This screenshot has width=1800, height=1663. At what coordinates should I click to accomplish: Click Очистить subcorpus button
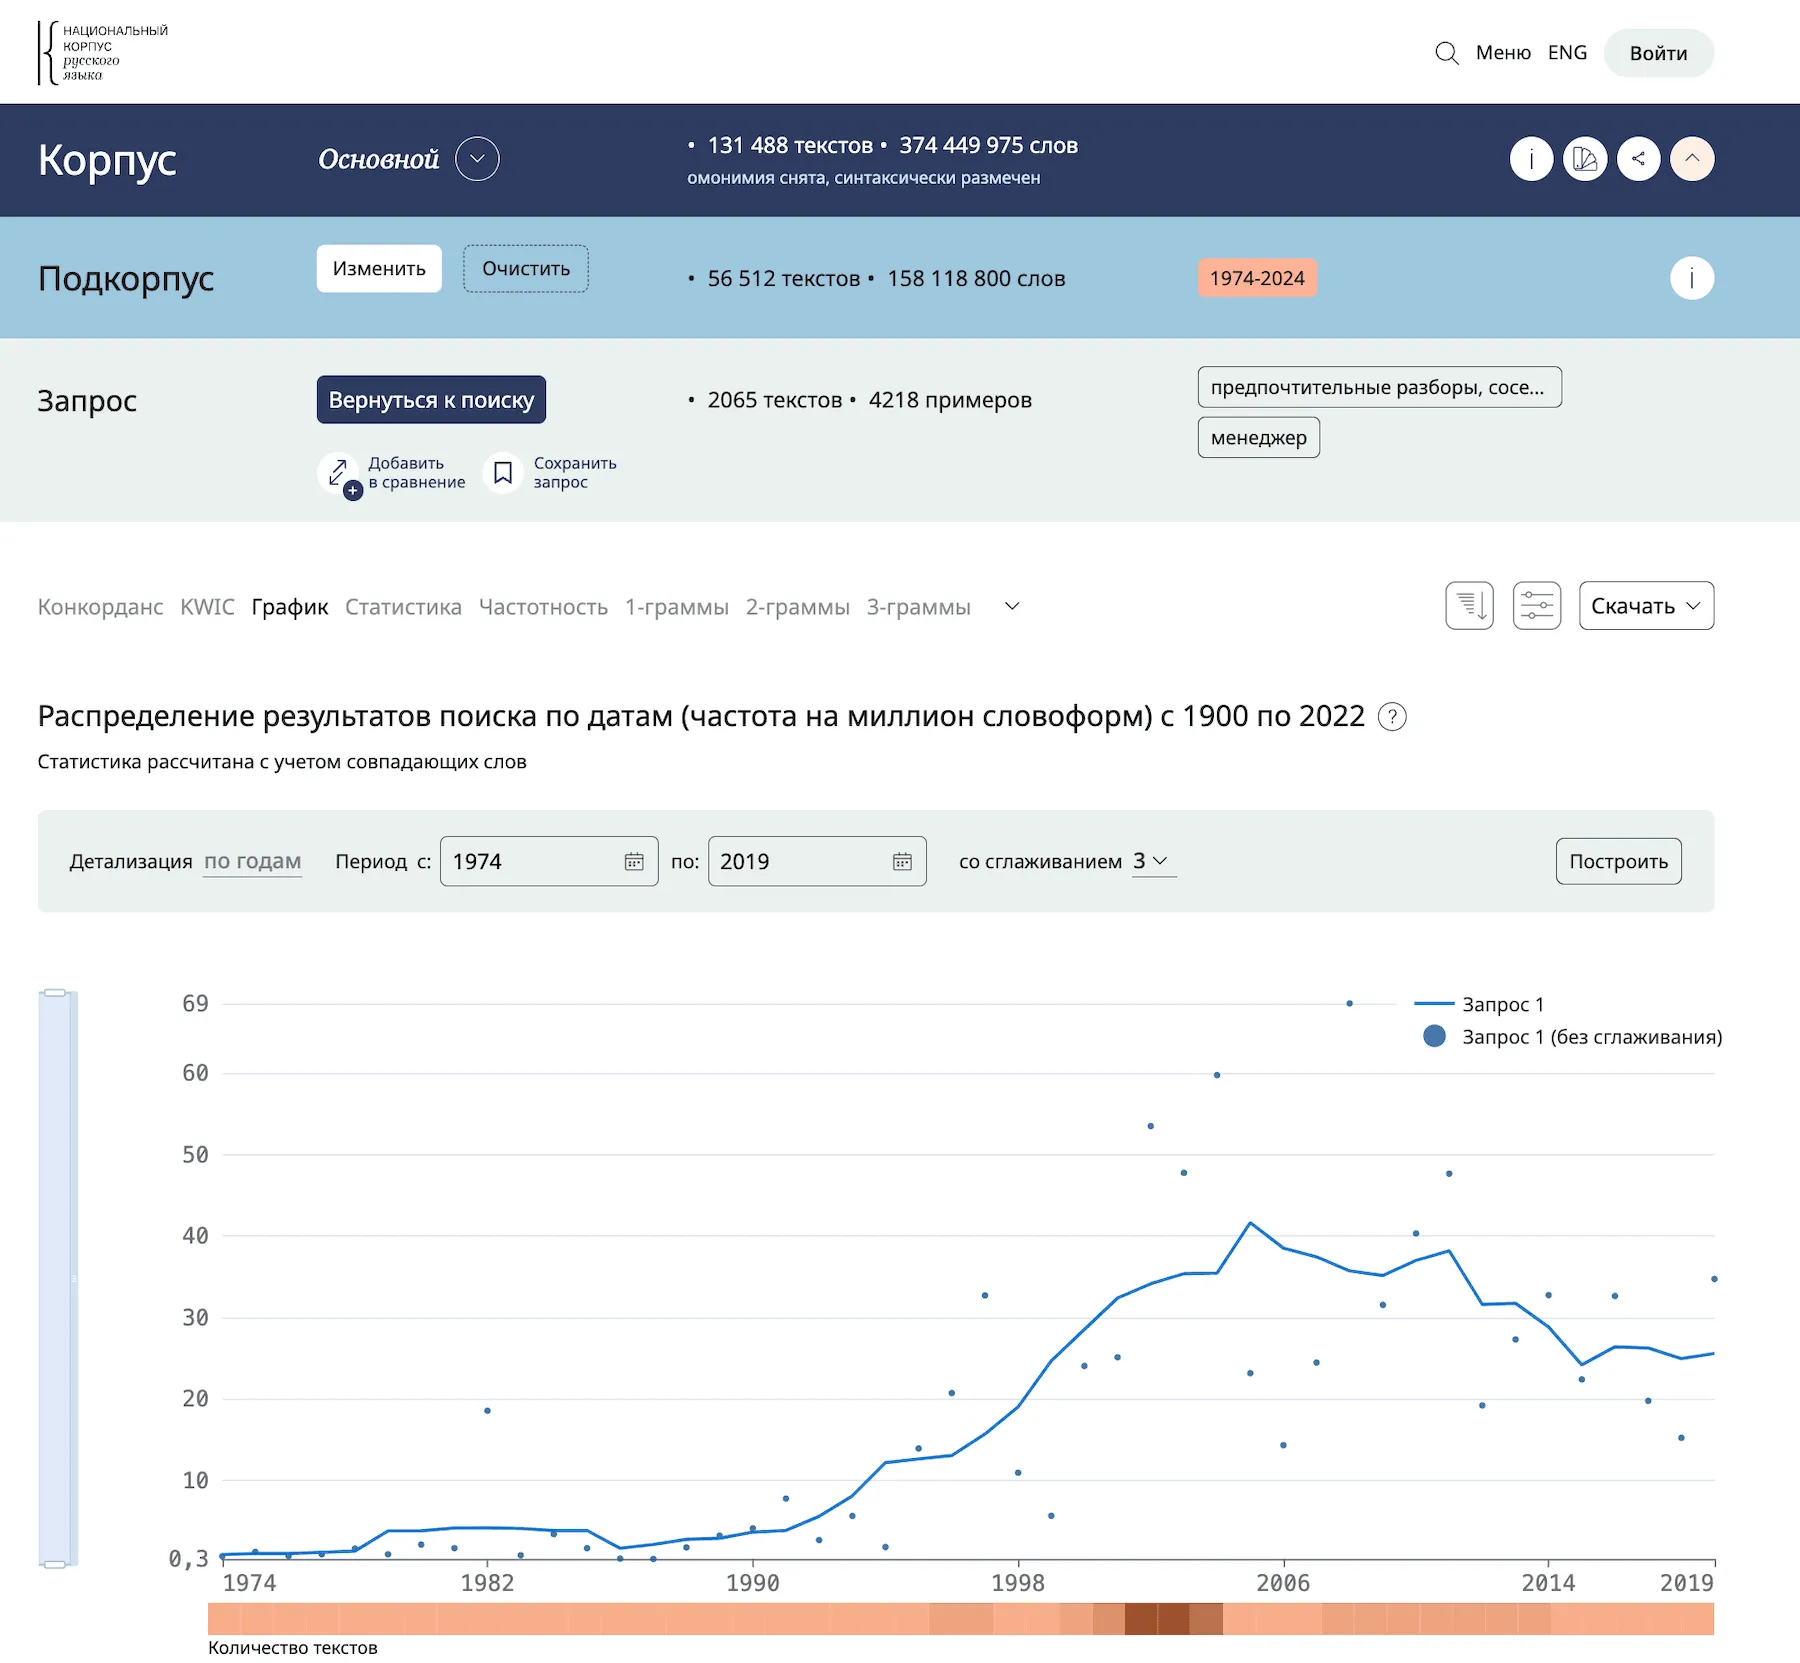526,269
